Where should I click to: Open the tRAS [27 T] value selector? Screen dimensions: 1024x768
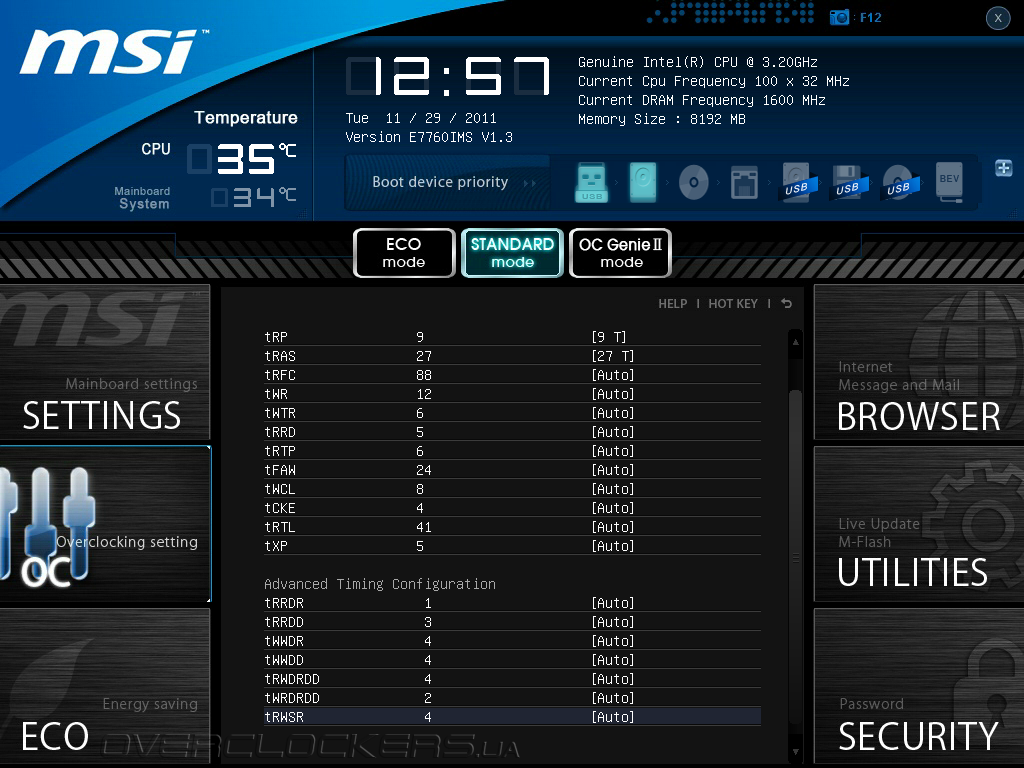(613, 356)
